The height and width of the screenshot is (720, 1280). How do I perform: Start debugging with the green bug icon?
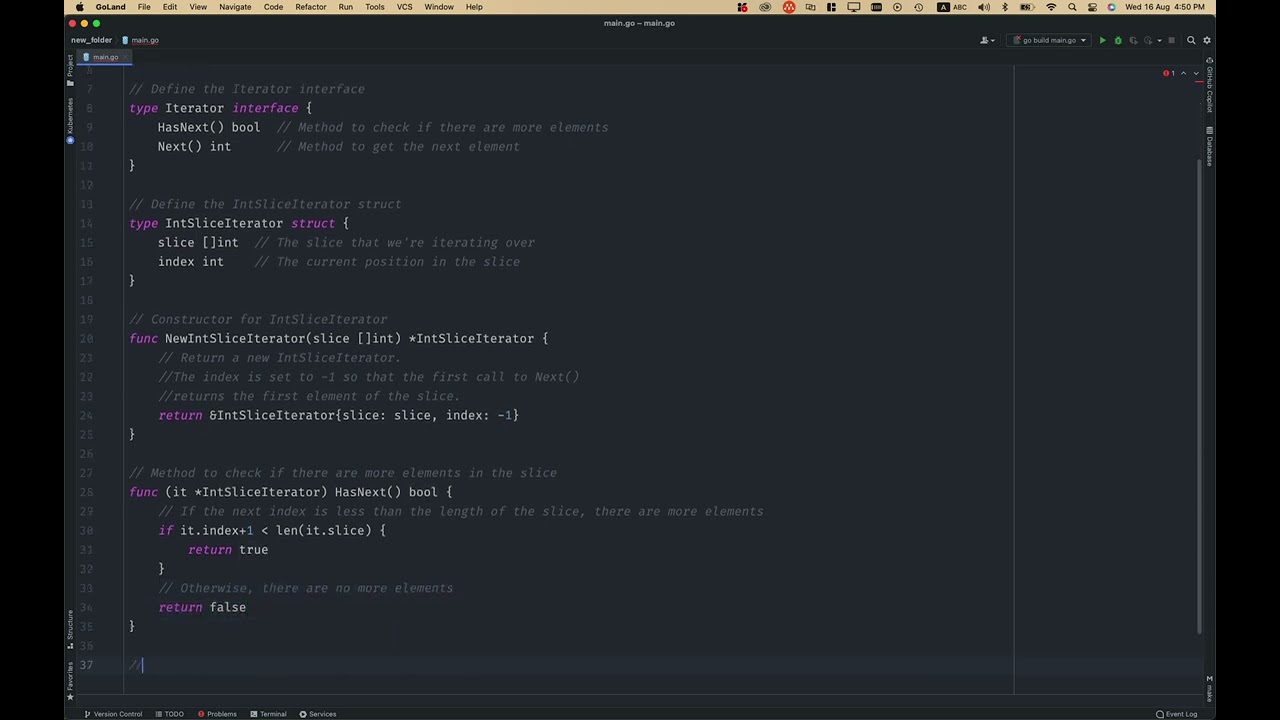[1118, 40]
